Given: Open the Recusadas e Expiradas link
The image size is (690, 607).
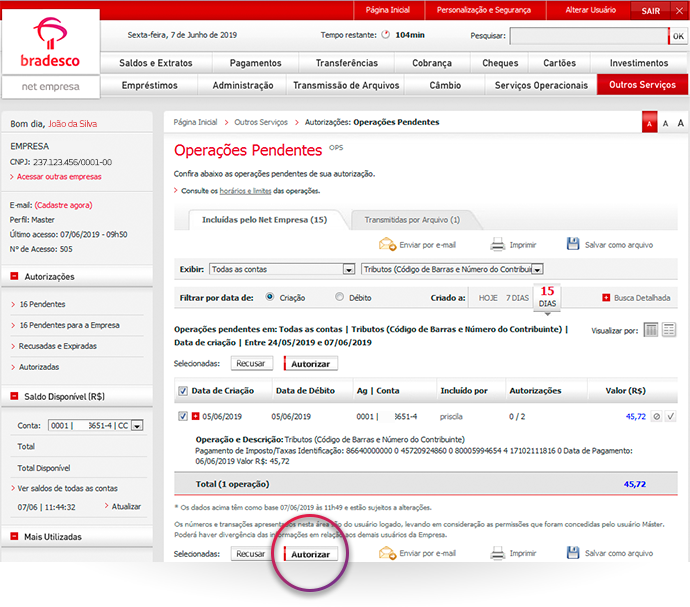Looking at the screenshot, I should click(56, 346).
